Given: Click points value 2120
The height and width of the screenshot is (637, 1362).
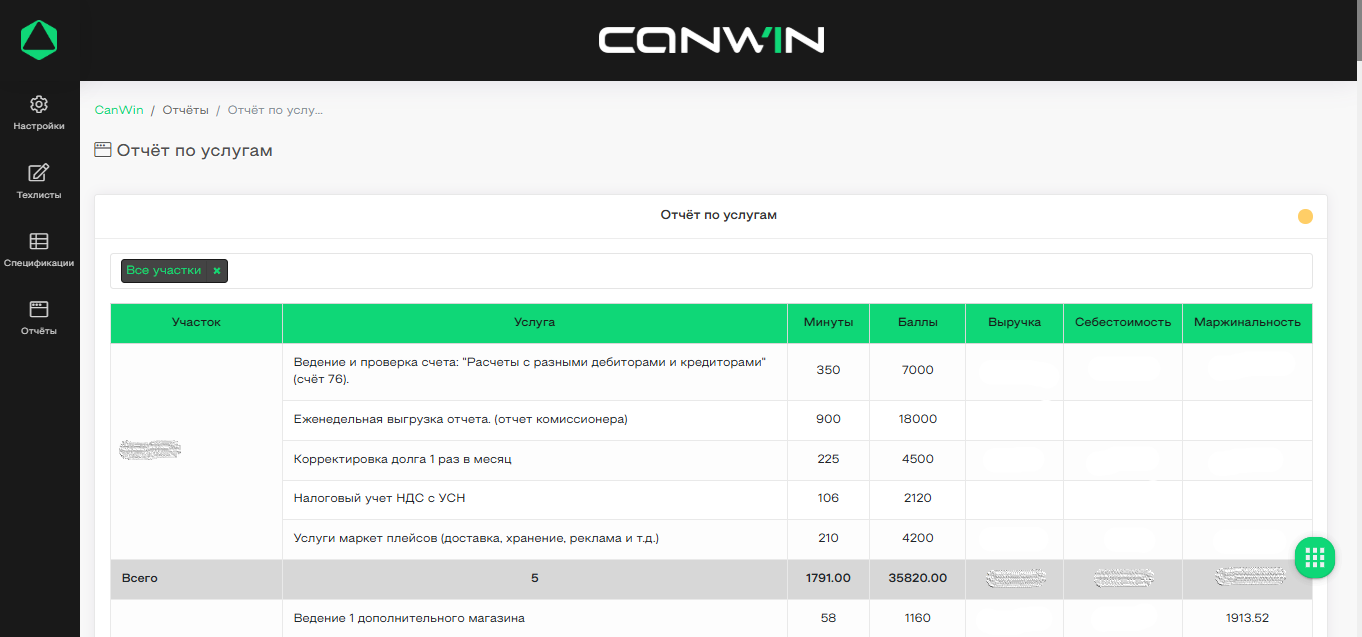Looking at the screenshot, I should pyautogui.click(x=918, y=498).
